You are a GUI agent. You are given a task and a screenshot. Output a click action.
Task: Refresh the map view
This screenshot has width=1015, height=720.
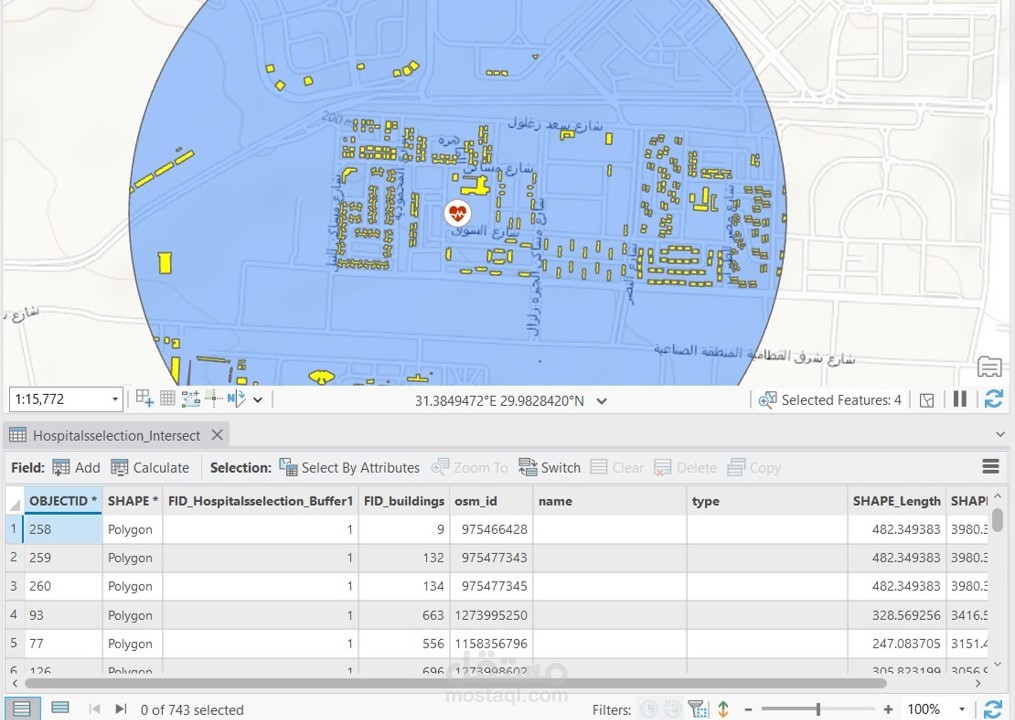click(x=993, y=399)
